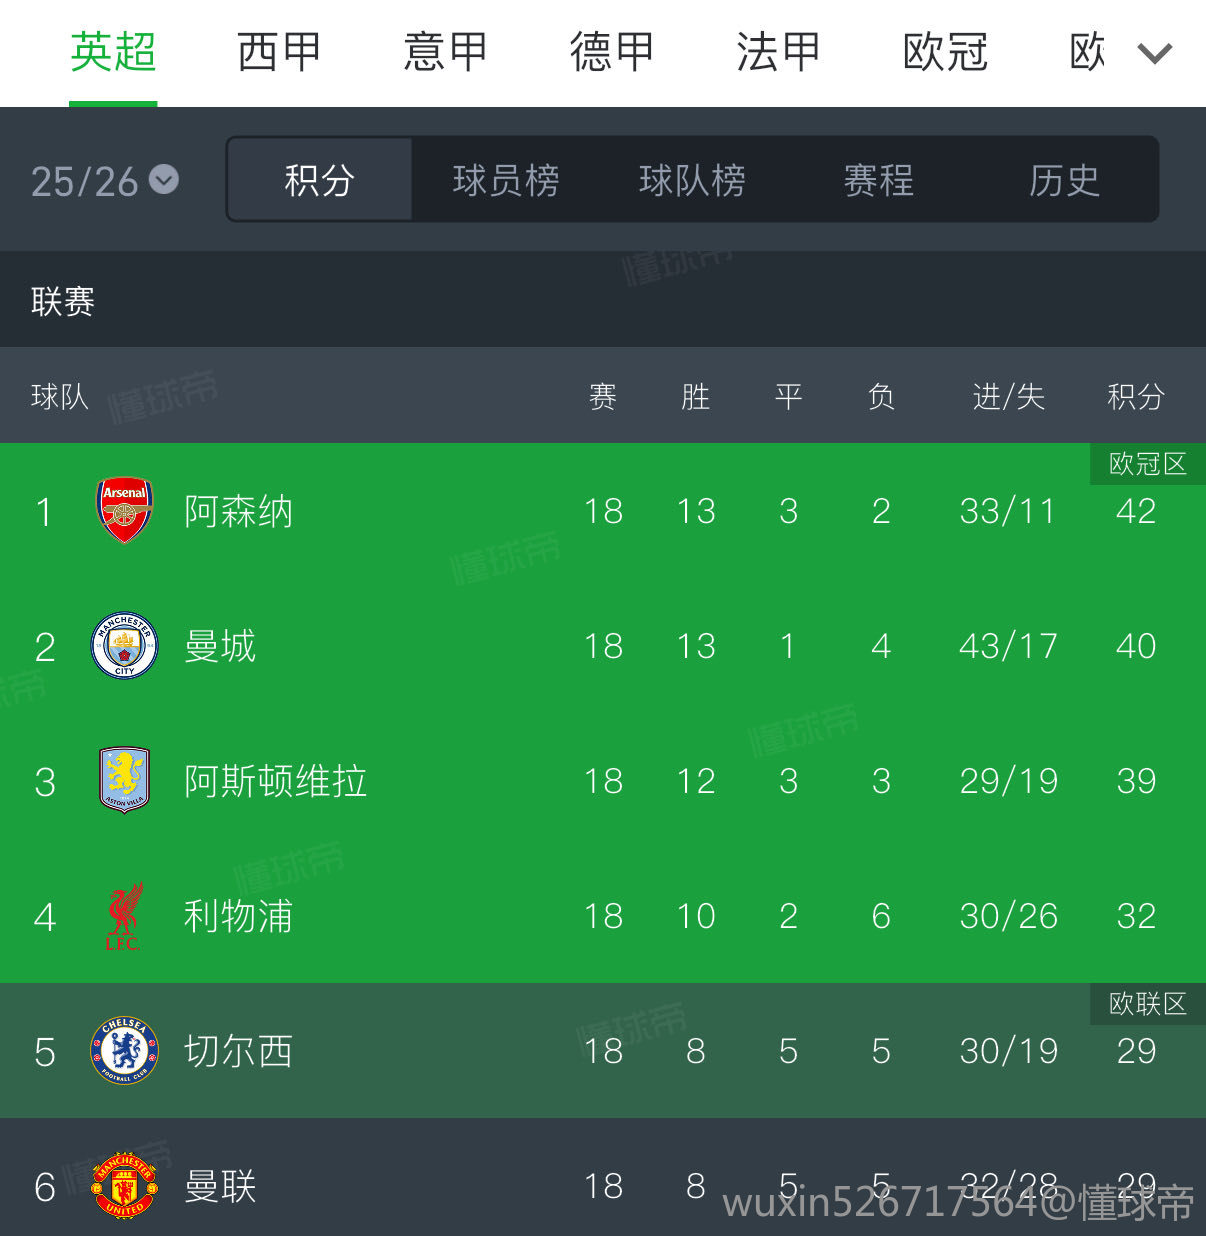Viewport: 1206px width, 1236px height.
Task: Switch to 西甲 league tab
Action: coord(278,52)
